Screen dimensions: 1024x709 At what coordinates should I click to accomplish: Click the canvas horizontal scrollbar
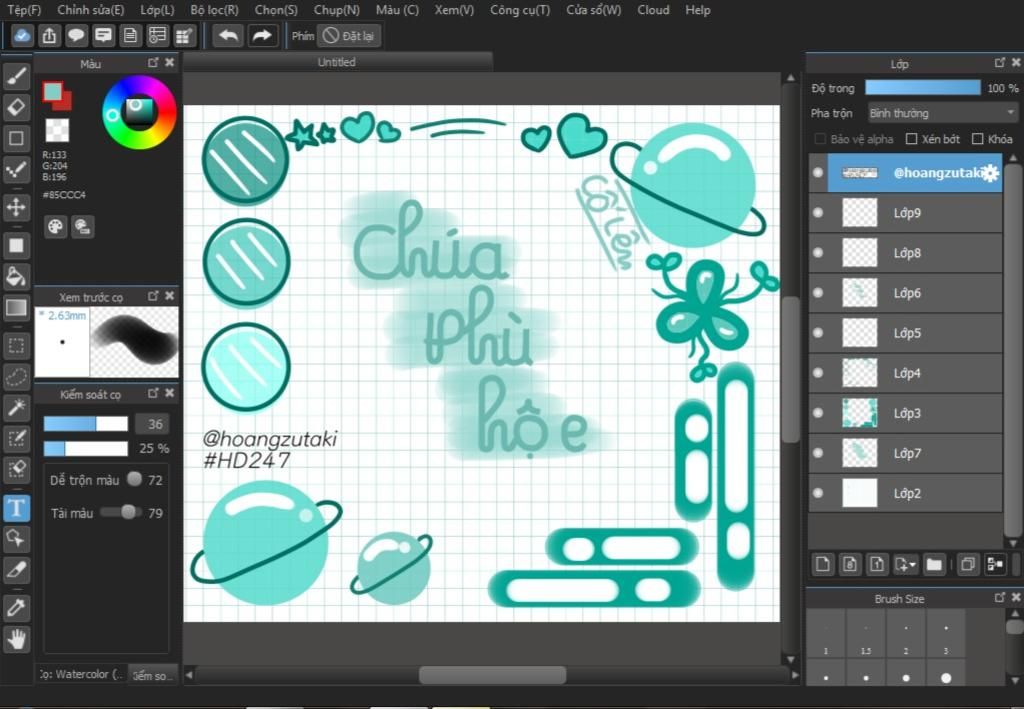point(492,674)
